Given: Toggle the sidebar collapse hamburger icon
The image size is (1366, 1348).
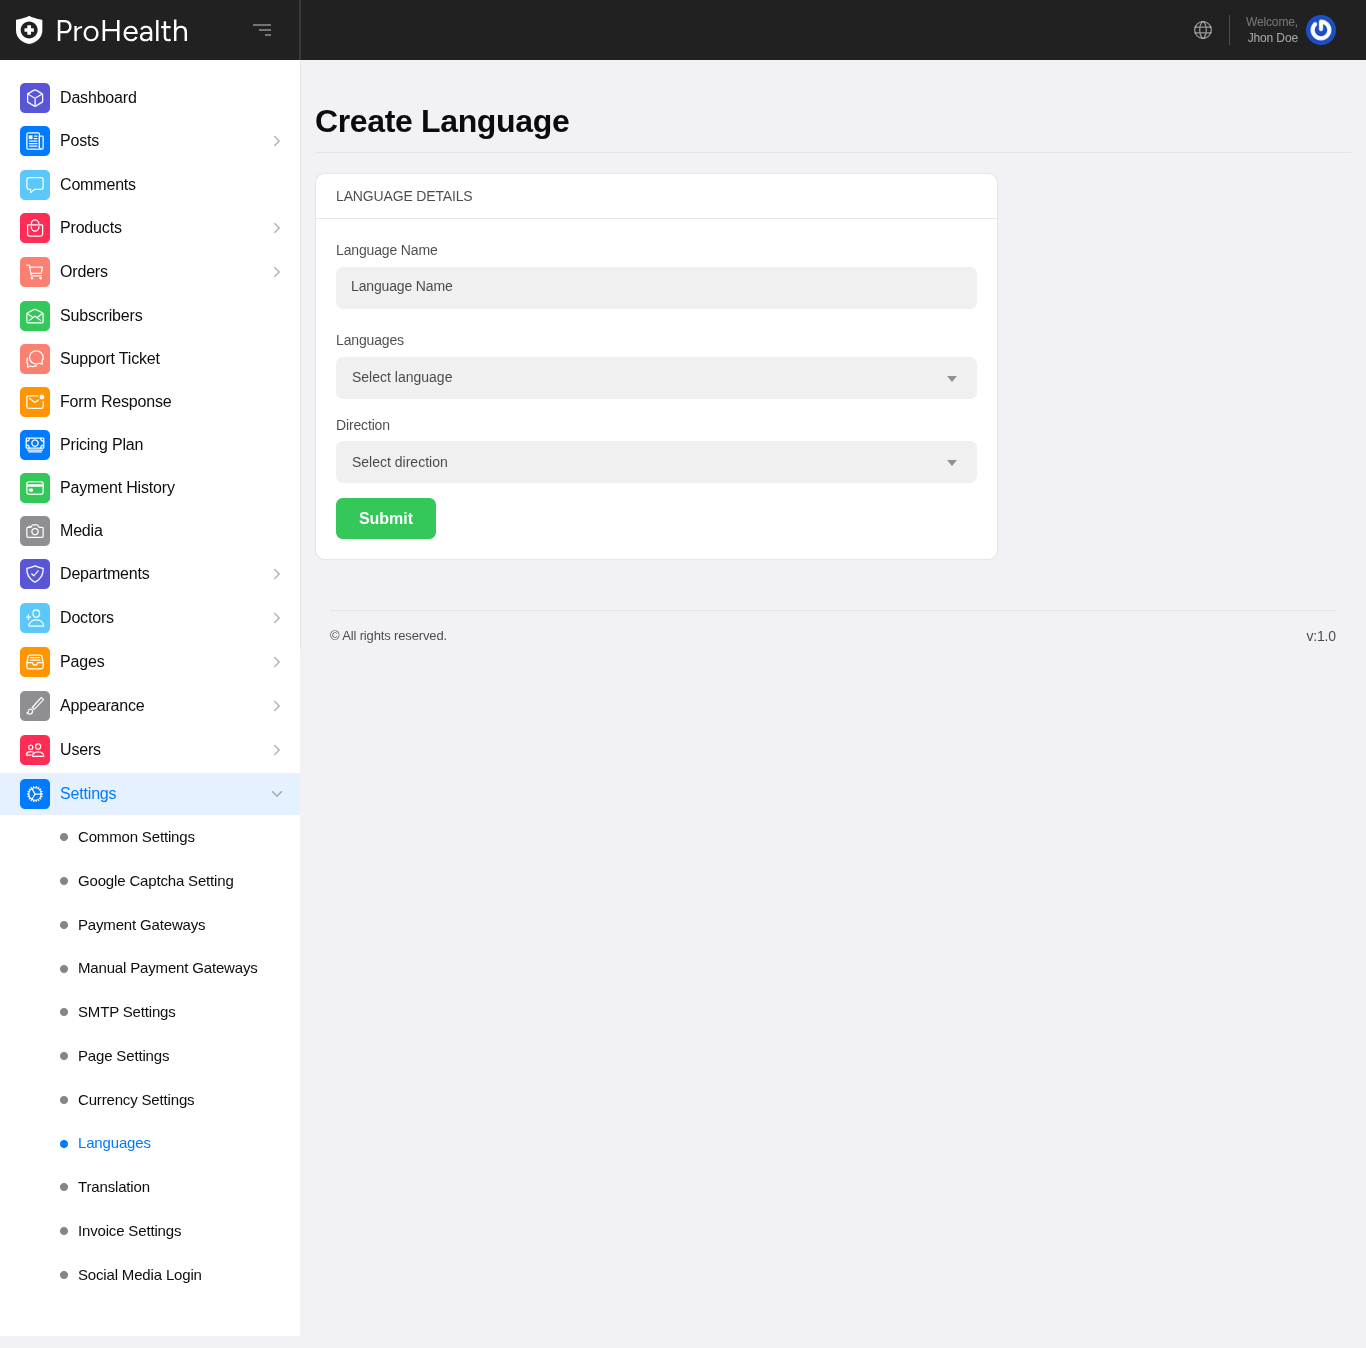Looking at the screenshot, I should pyautogui.click(x=262, y=30).
